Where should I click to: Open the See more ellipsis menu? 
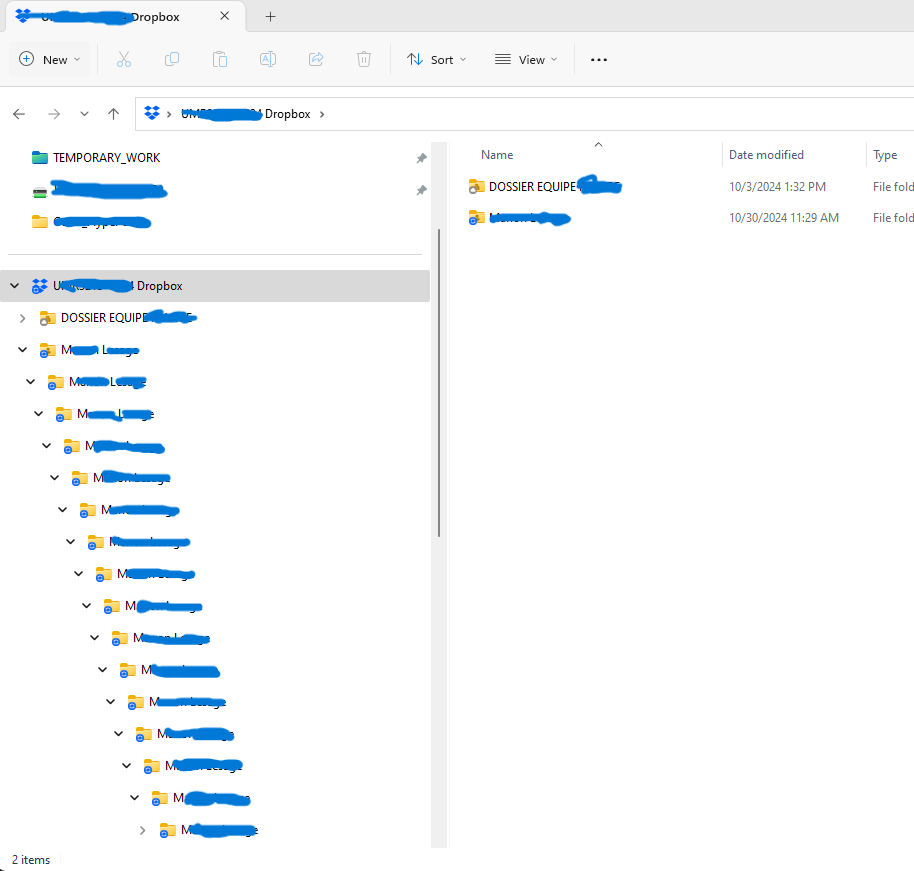pyautogui.click(x=598, y=59)
